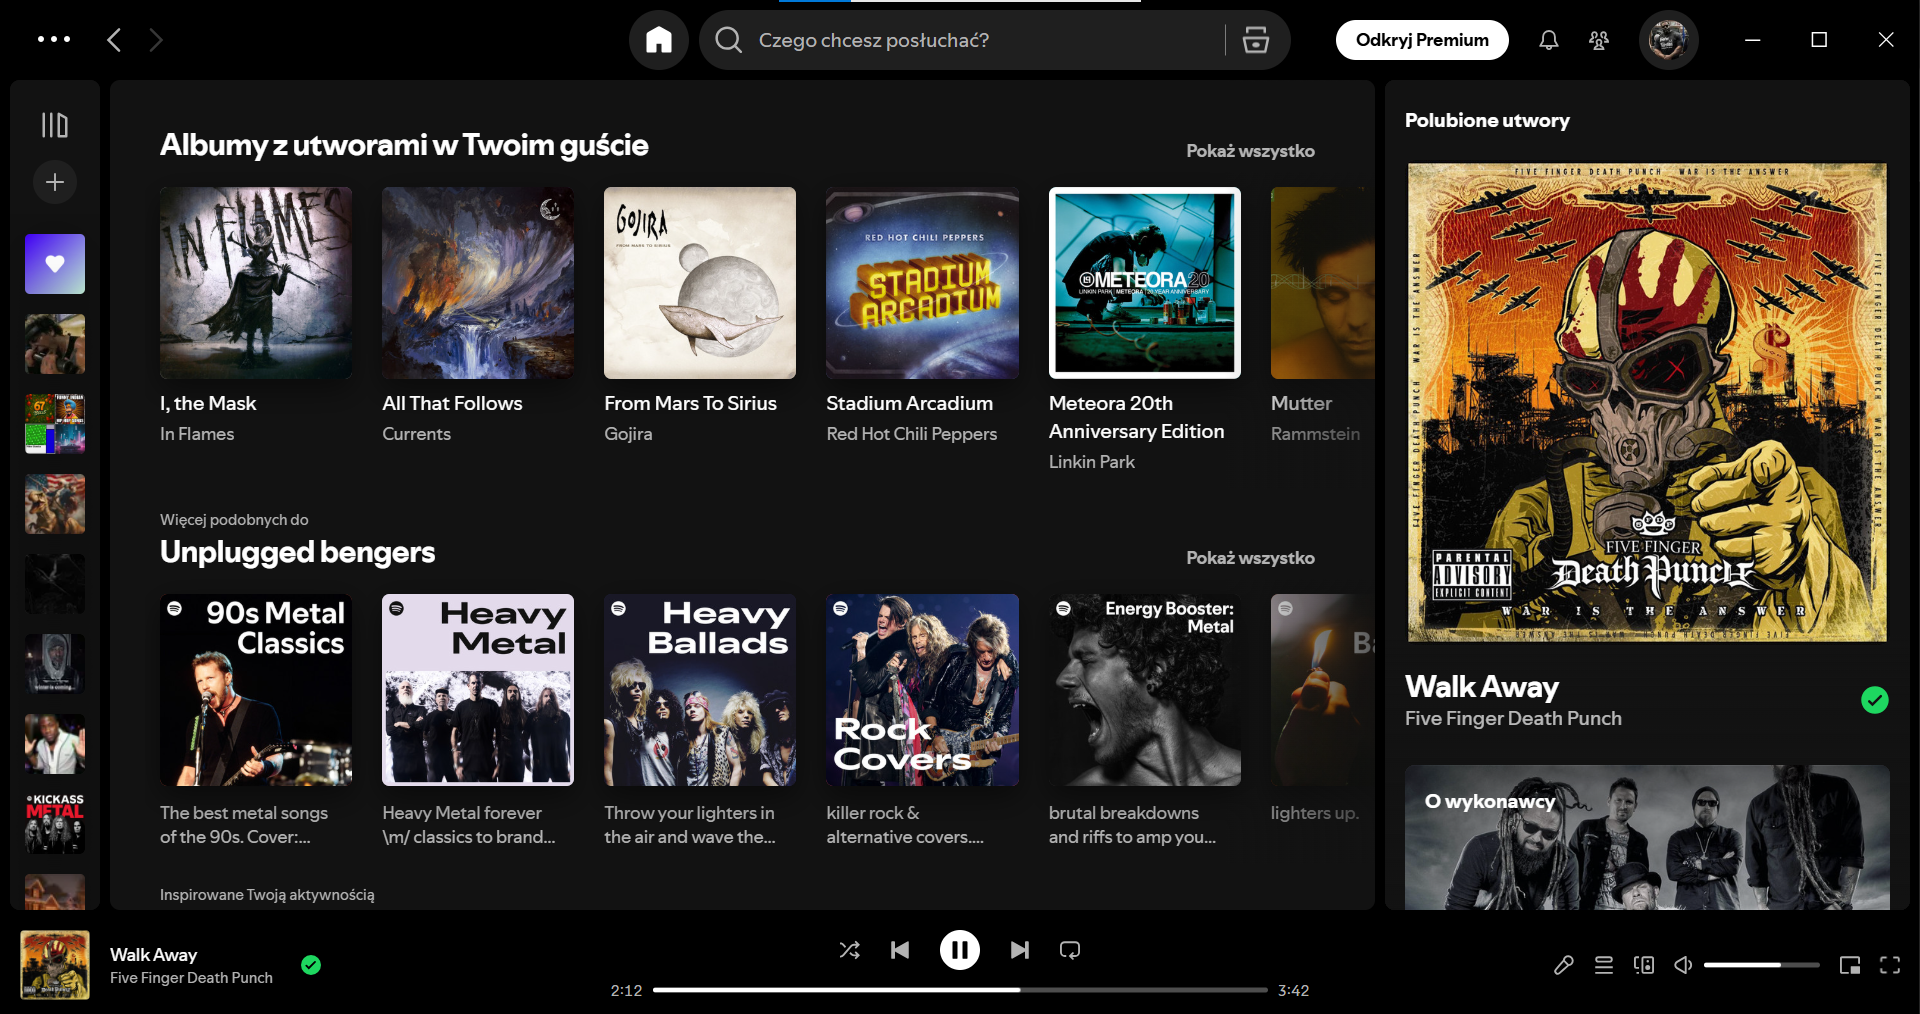This screenshot has width=1920, height=1014.
Task: Connect to a device
Action: pyautogui.click(x=1643, y=965)
